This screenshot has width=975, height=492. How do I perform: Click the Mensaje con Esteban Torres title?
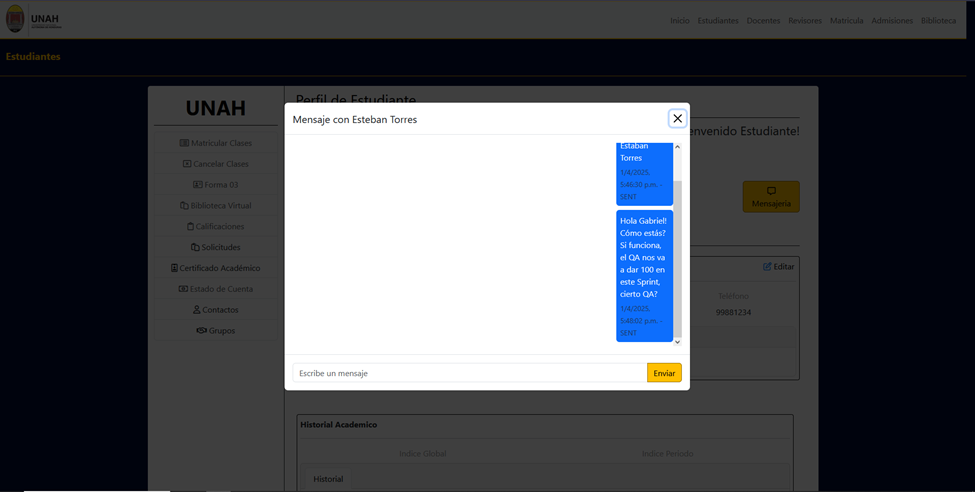click(355, 120)
